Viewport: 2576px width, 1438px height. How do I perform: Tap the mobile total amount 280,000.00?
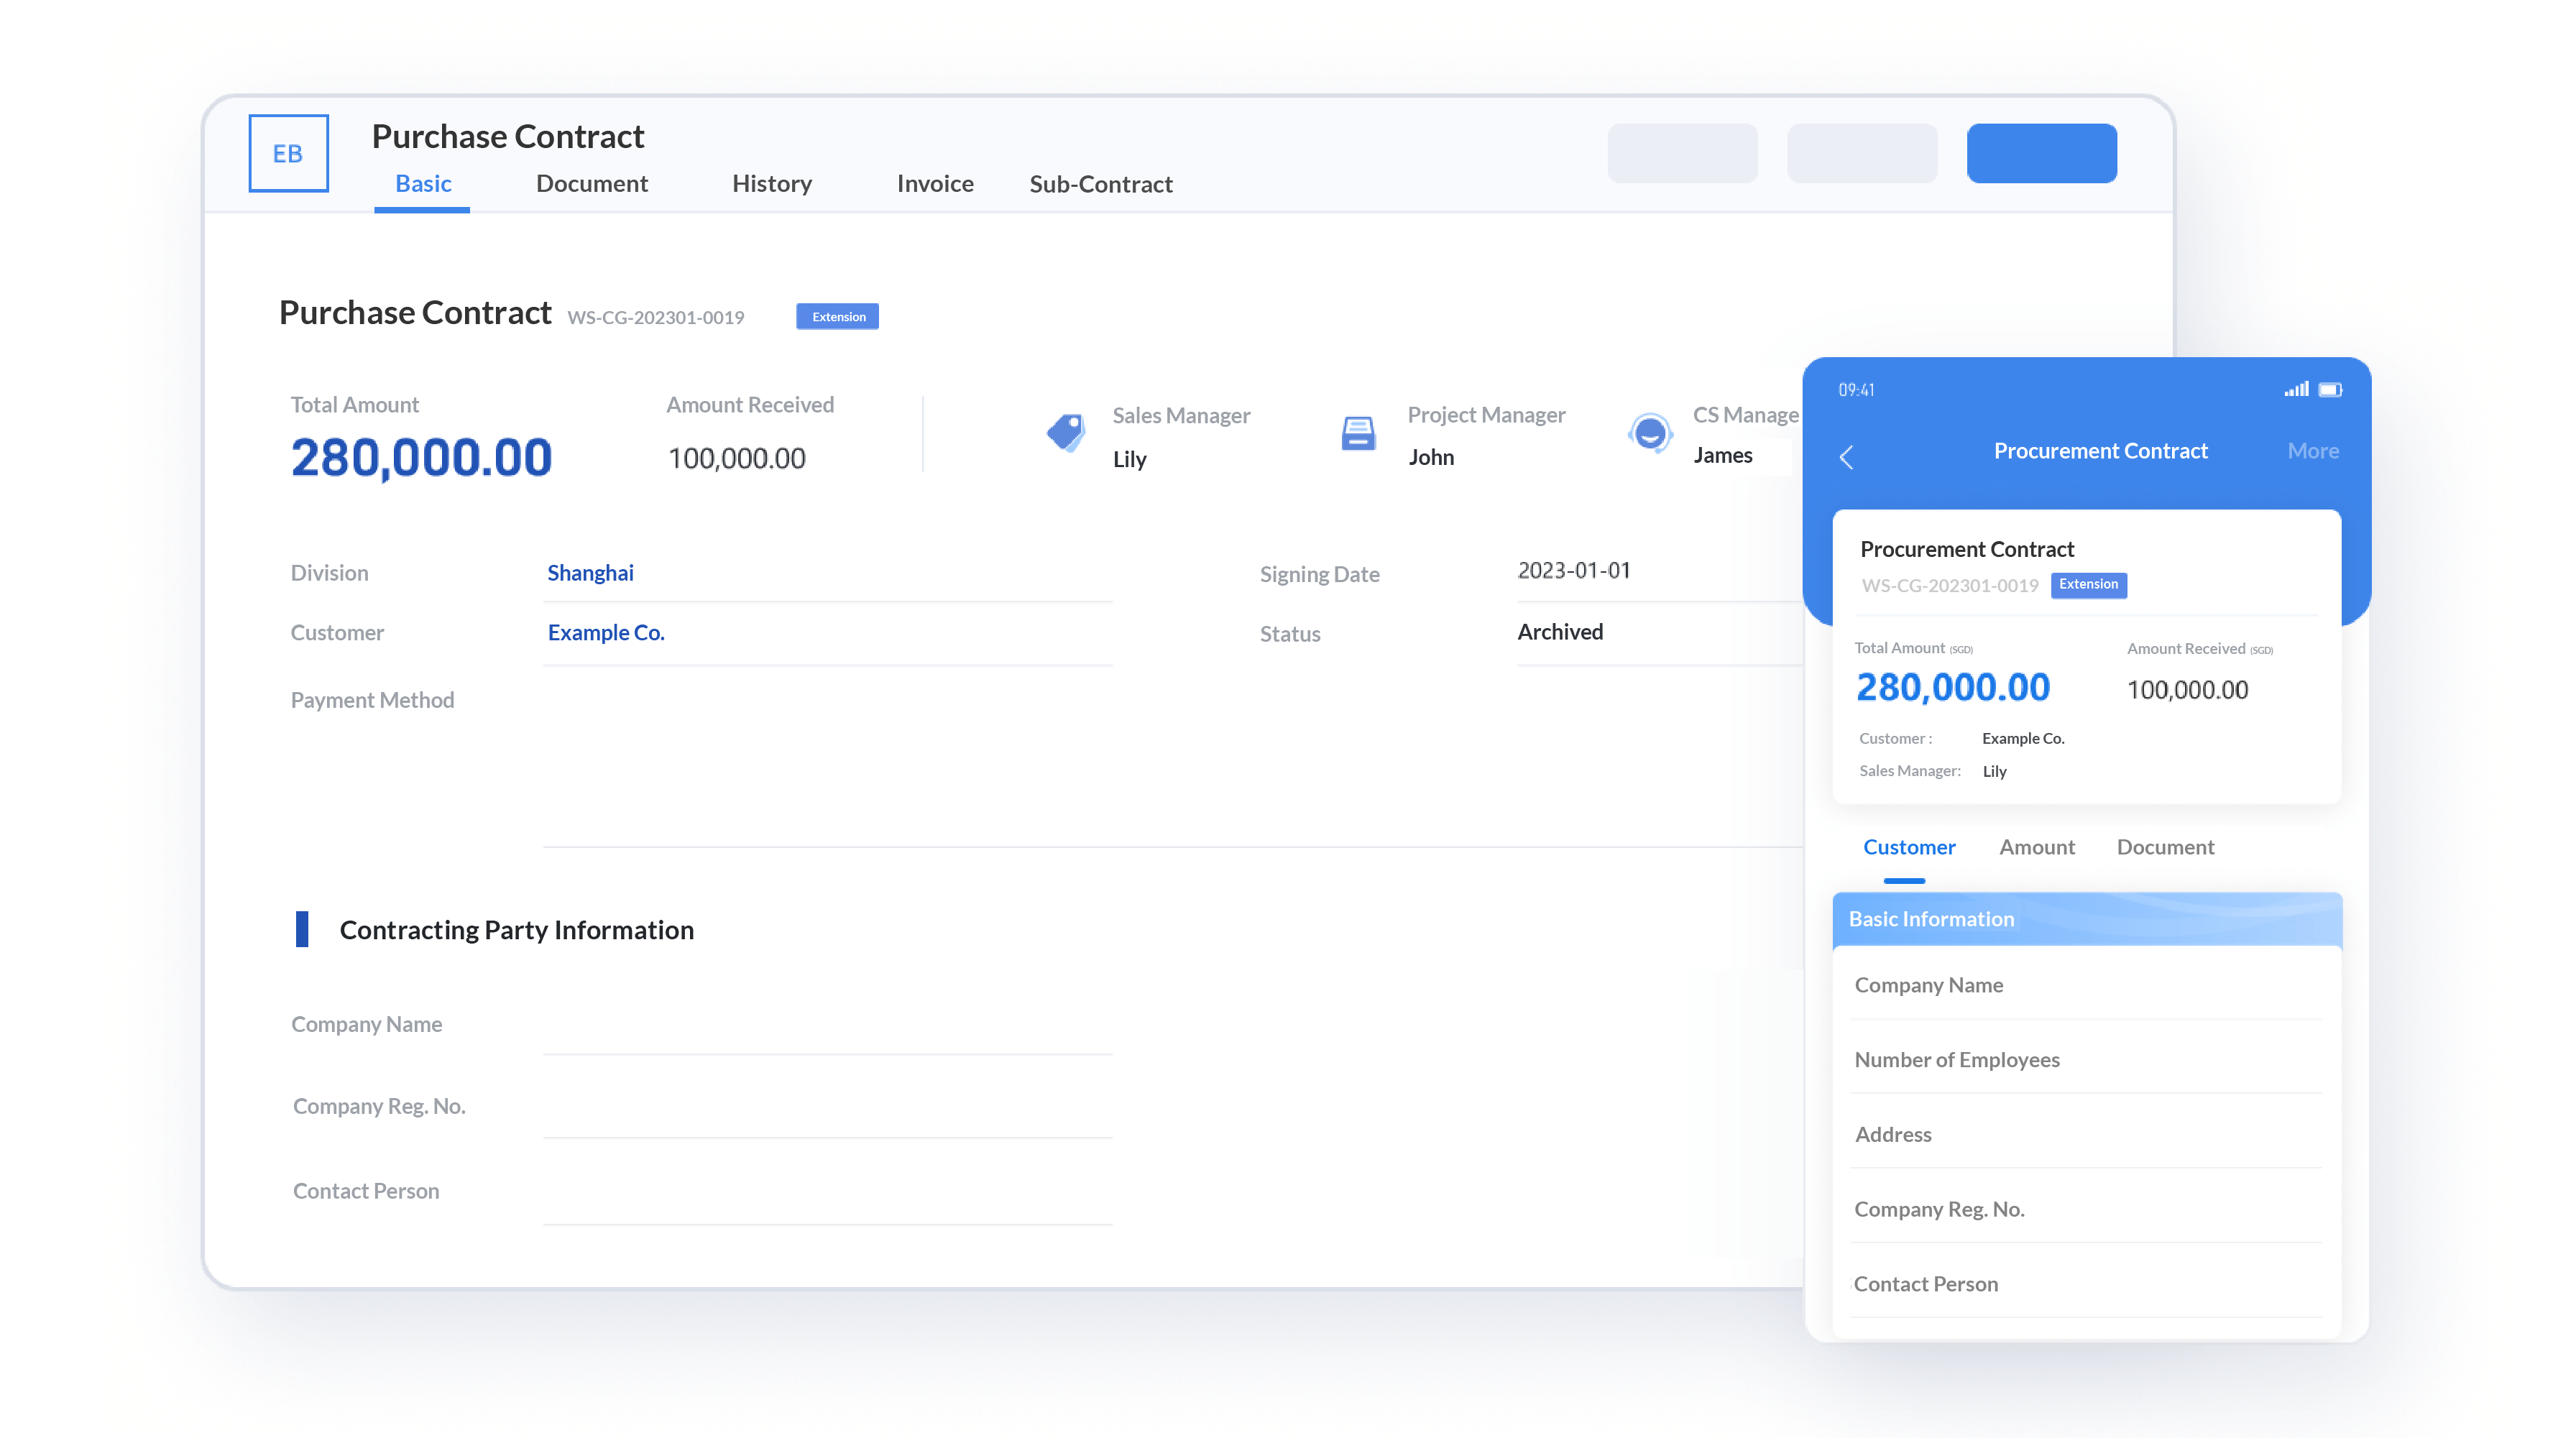(1953, 688)
